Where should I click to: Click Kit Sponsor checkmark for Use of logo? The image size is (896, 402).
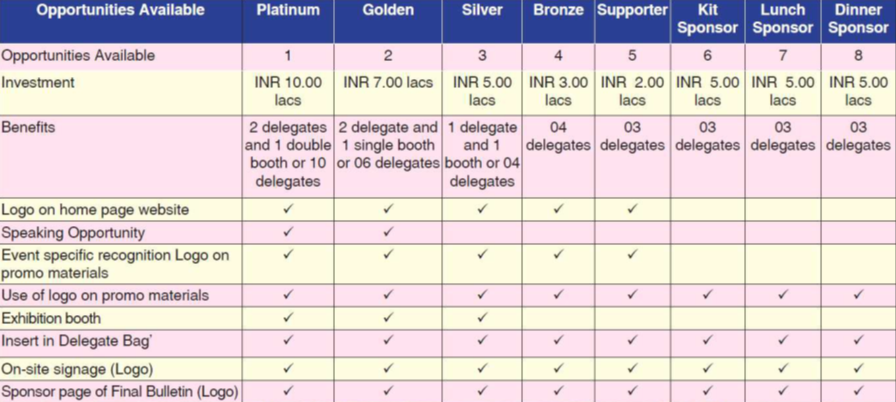[707, 295]
